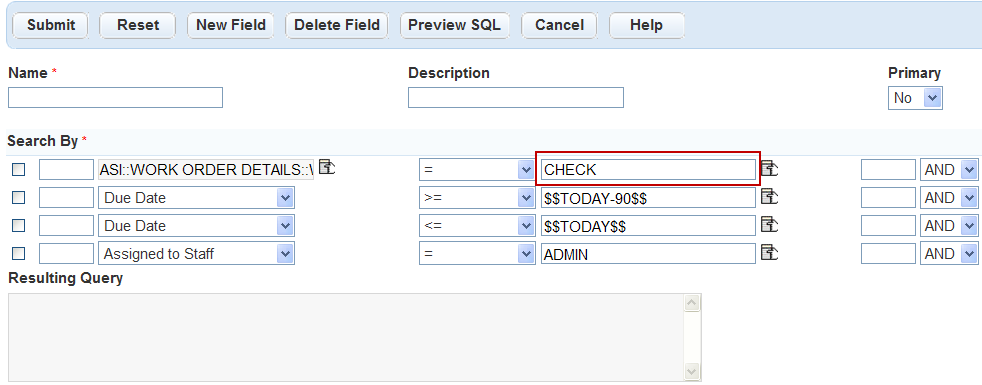Select the checkbox on the Assigned to Staff row
Screen dimensions: 982x385
19,254
